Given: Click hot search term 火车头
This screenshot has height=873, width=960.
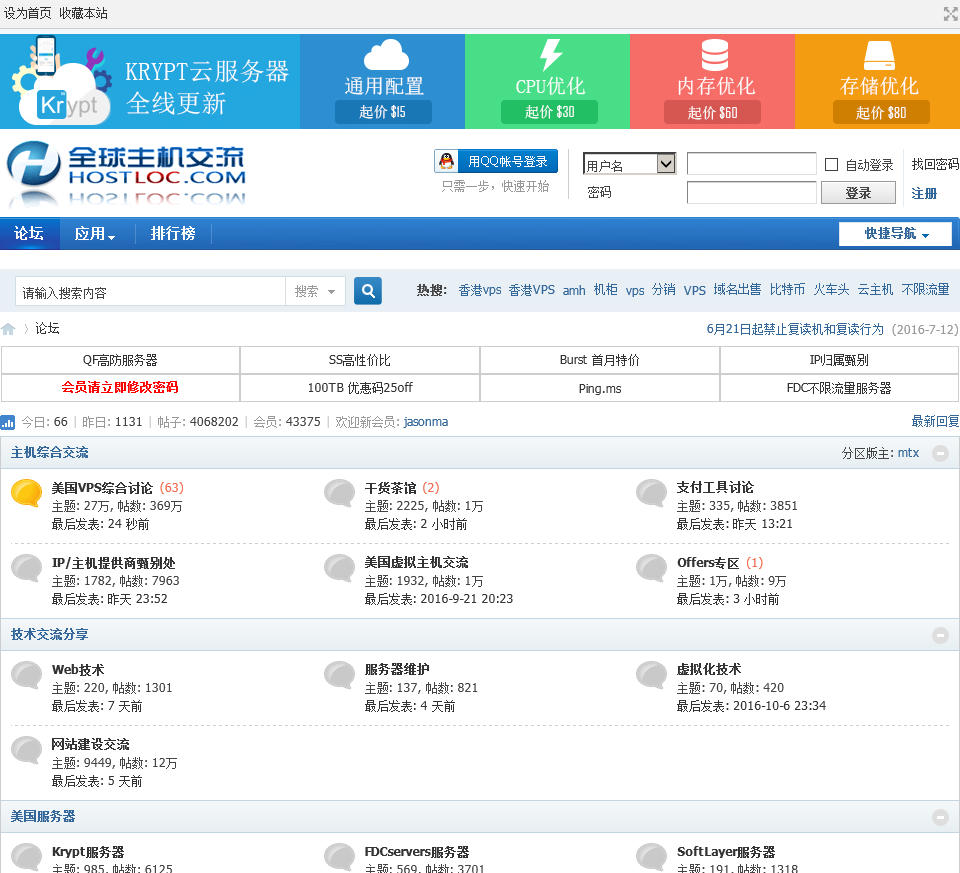Looking at the screenshot, I should 831,290.
